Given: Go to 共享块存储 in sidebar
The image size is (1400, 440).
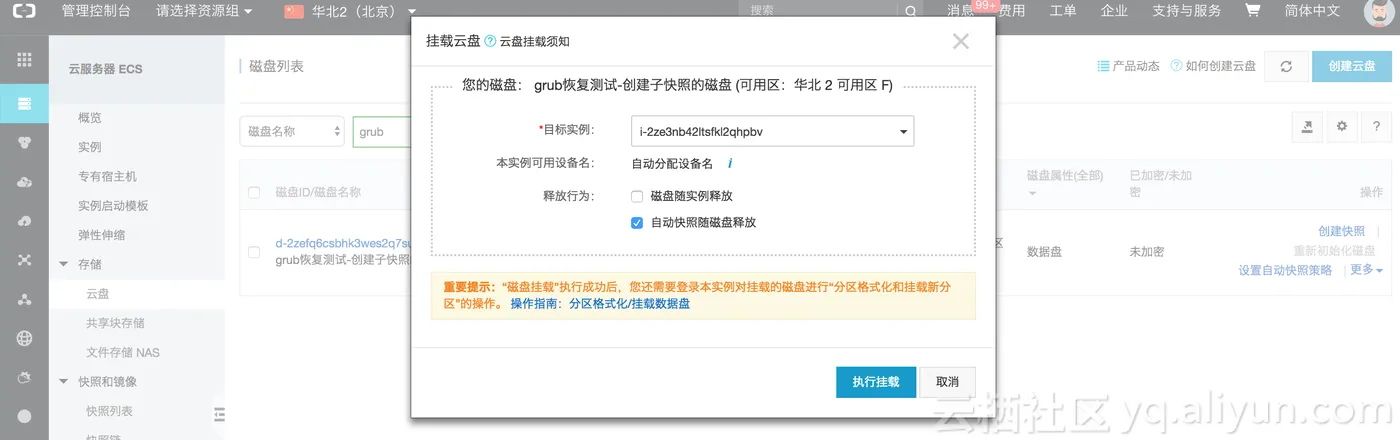Looking at the screenshot, I should tap(115, 323).
